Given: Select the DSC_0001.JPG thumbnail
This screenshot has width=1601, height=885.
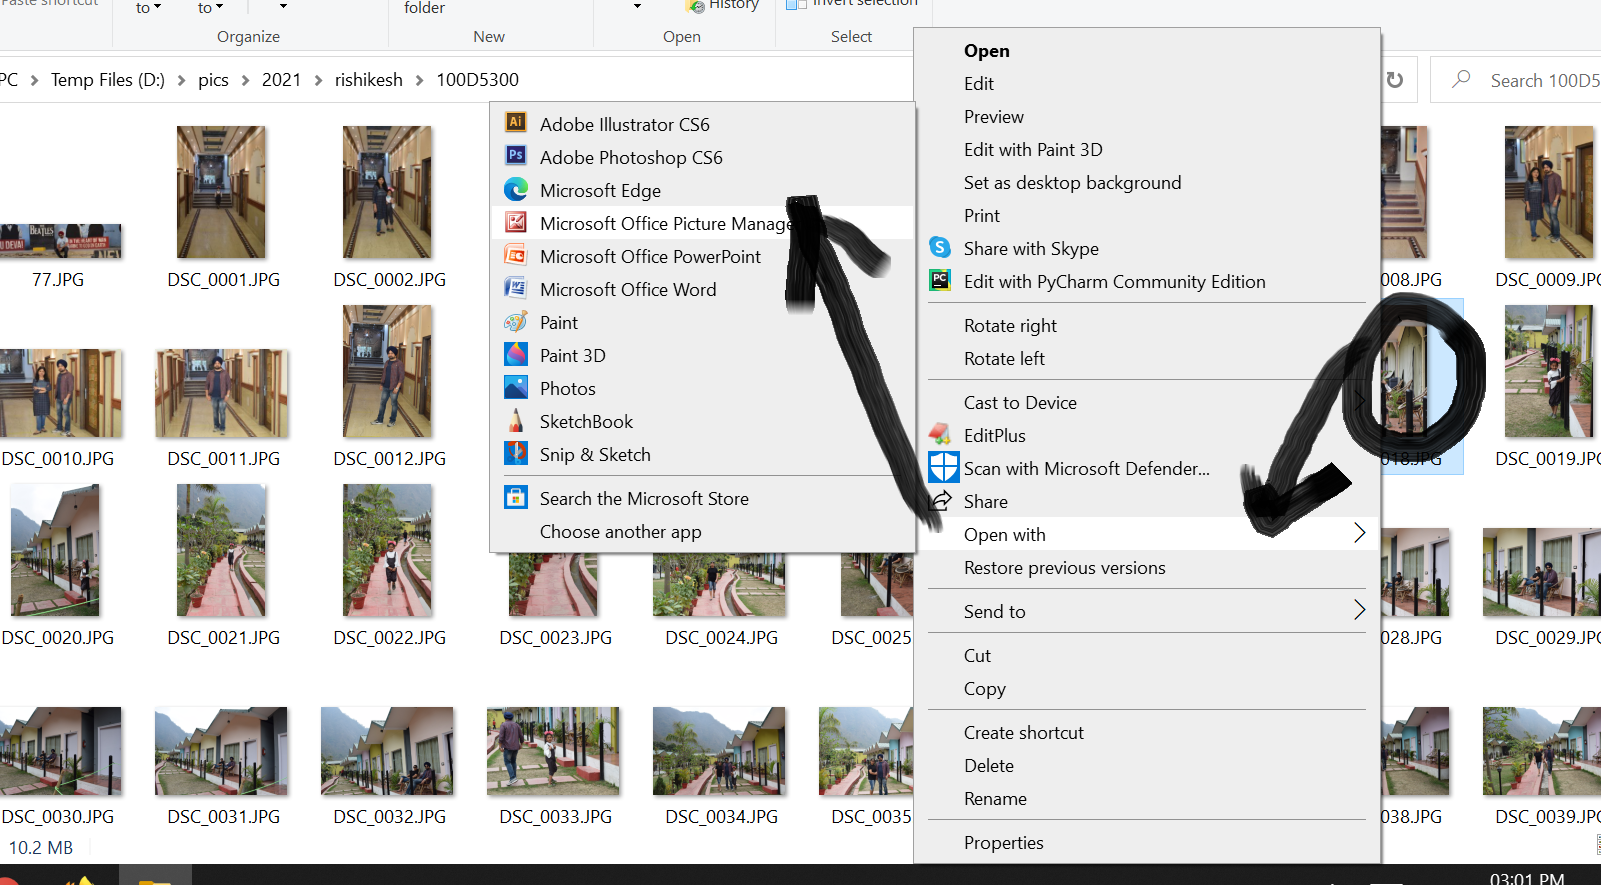Looking at the screenshot, I should [221, 192].
